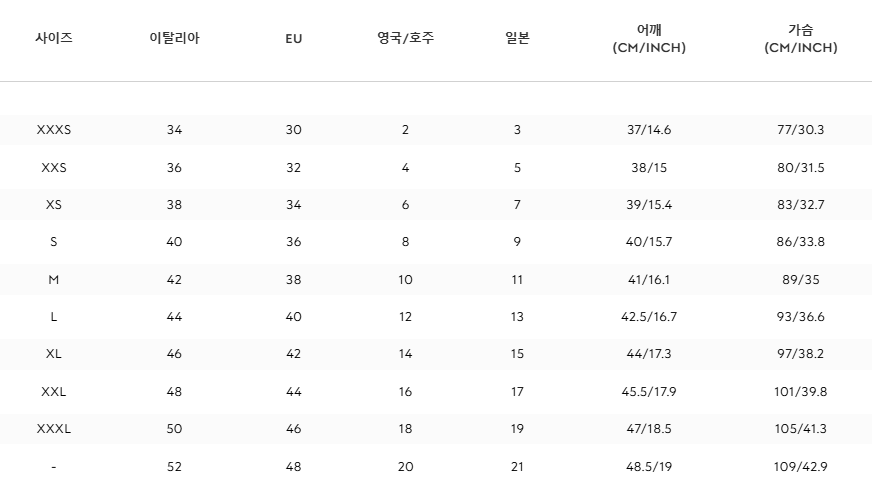Click chest value 101/39.8 in XXL row

pyautogui.click(x=800, y=392)
